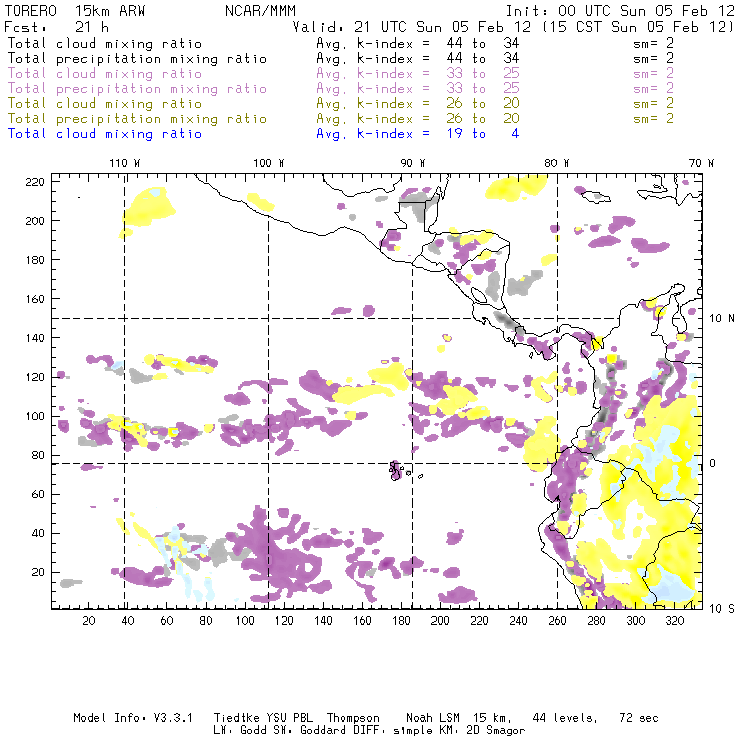Click the "220" tick on the vertical axis

coord(35,182)
